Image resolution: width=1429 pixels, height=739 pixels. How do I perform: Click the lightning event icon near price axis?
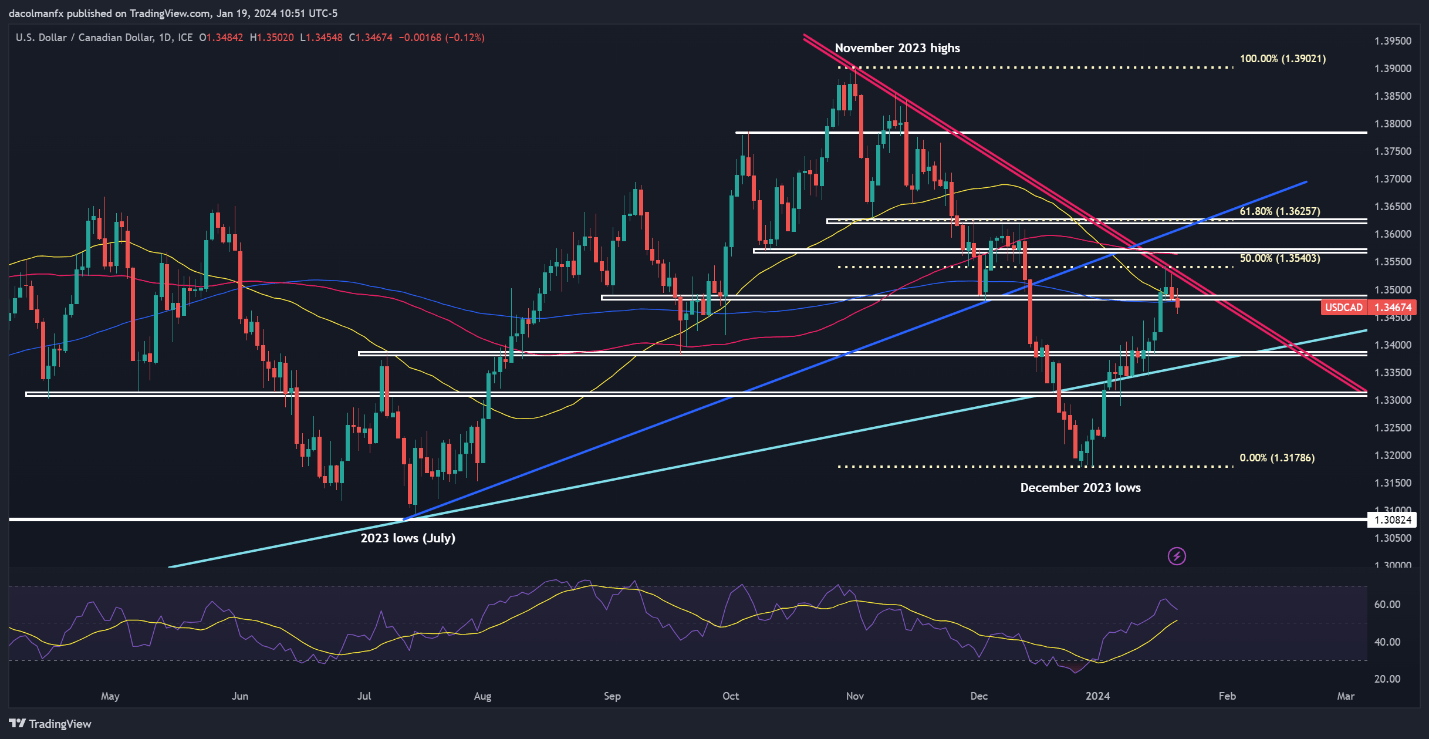tap(1177, 555)
